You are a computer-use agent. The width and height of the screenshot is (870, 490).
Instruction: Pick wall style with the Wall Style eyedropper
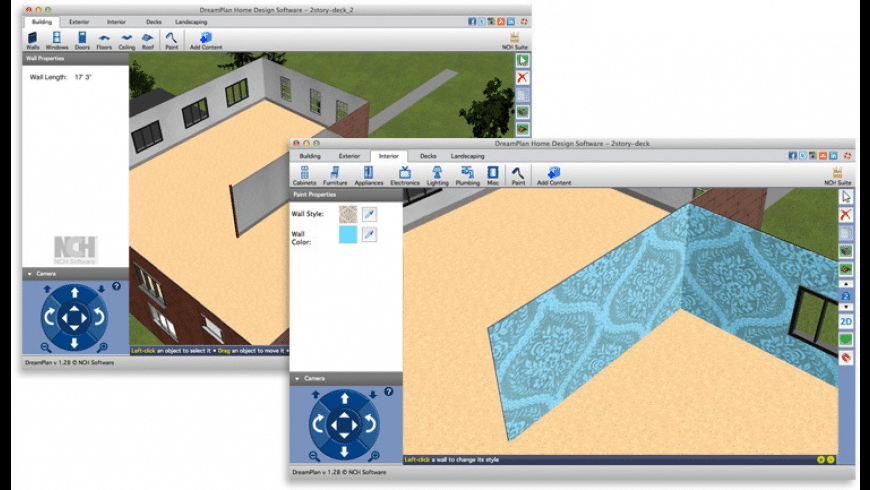(x=369, y=214)
